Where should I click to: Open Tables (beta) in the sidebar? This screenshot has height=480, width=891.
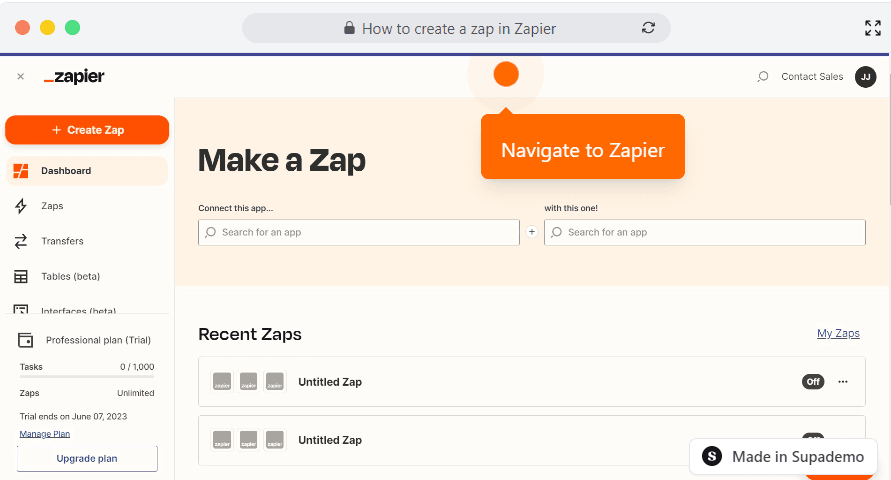click(70, 276)
